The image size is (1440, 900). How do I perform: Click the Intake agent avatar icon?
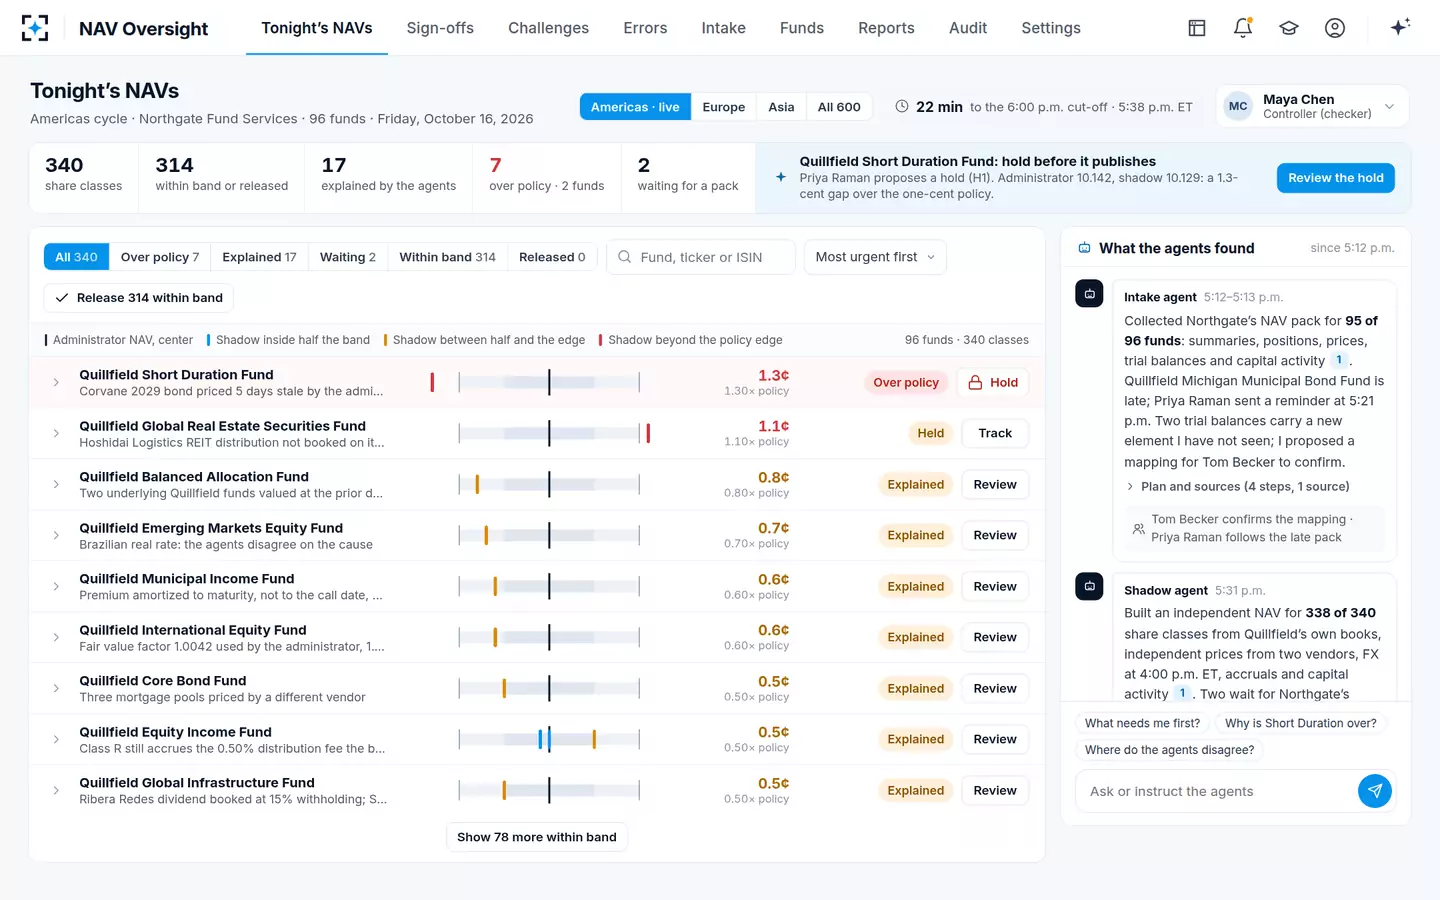point(1089,294)
